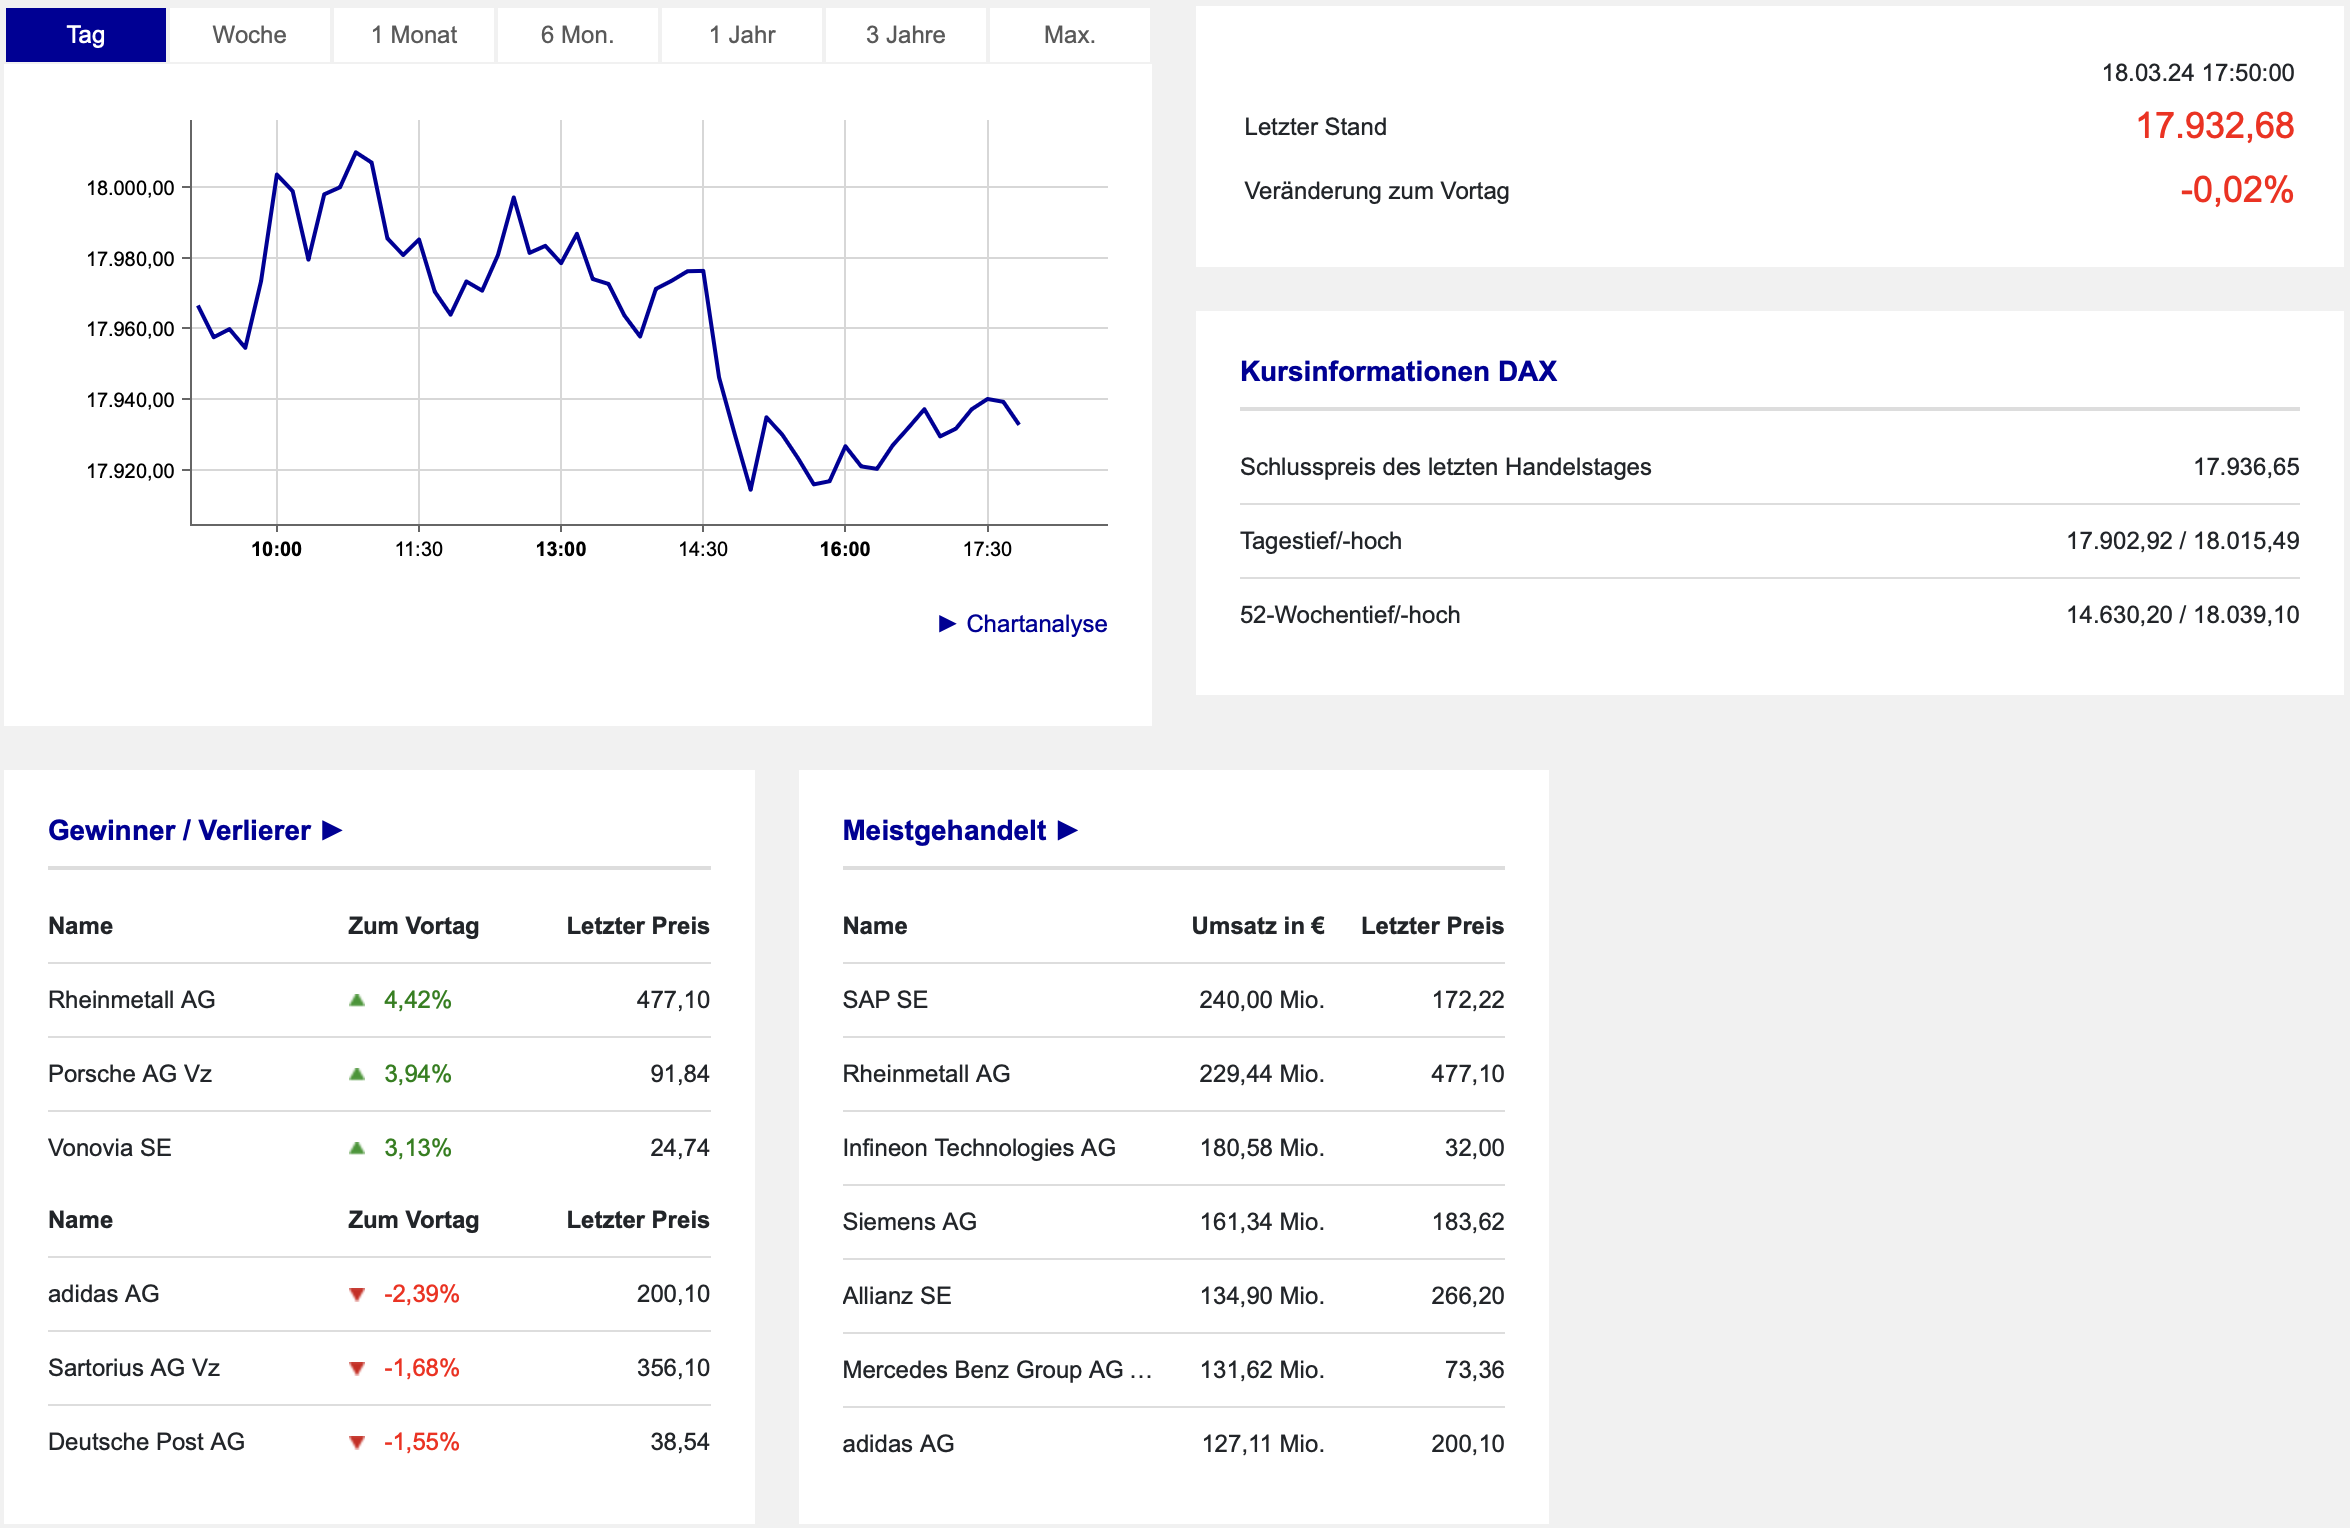Screen dimensions: 2350x1528
Task: Click the green up arrow for Vonovia SE
Action: 357,1148
